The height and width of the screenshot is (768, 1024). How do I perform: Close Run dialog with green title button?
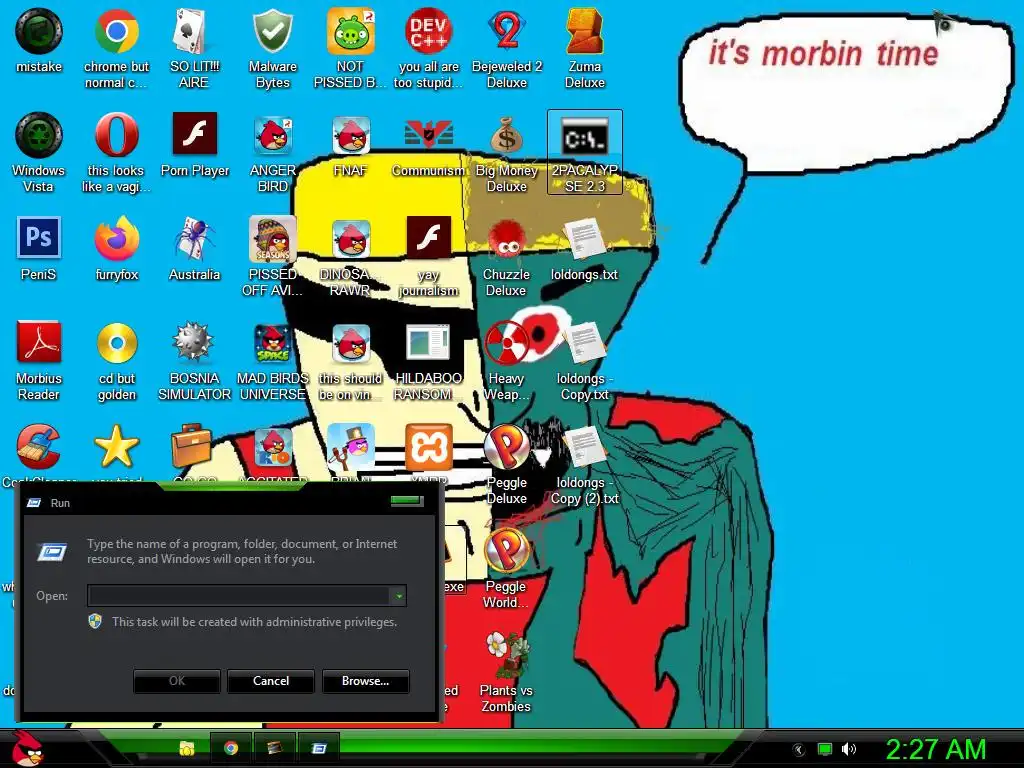407,501
